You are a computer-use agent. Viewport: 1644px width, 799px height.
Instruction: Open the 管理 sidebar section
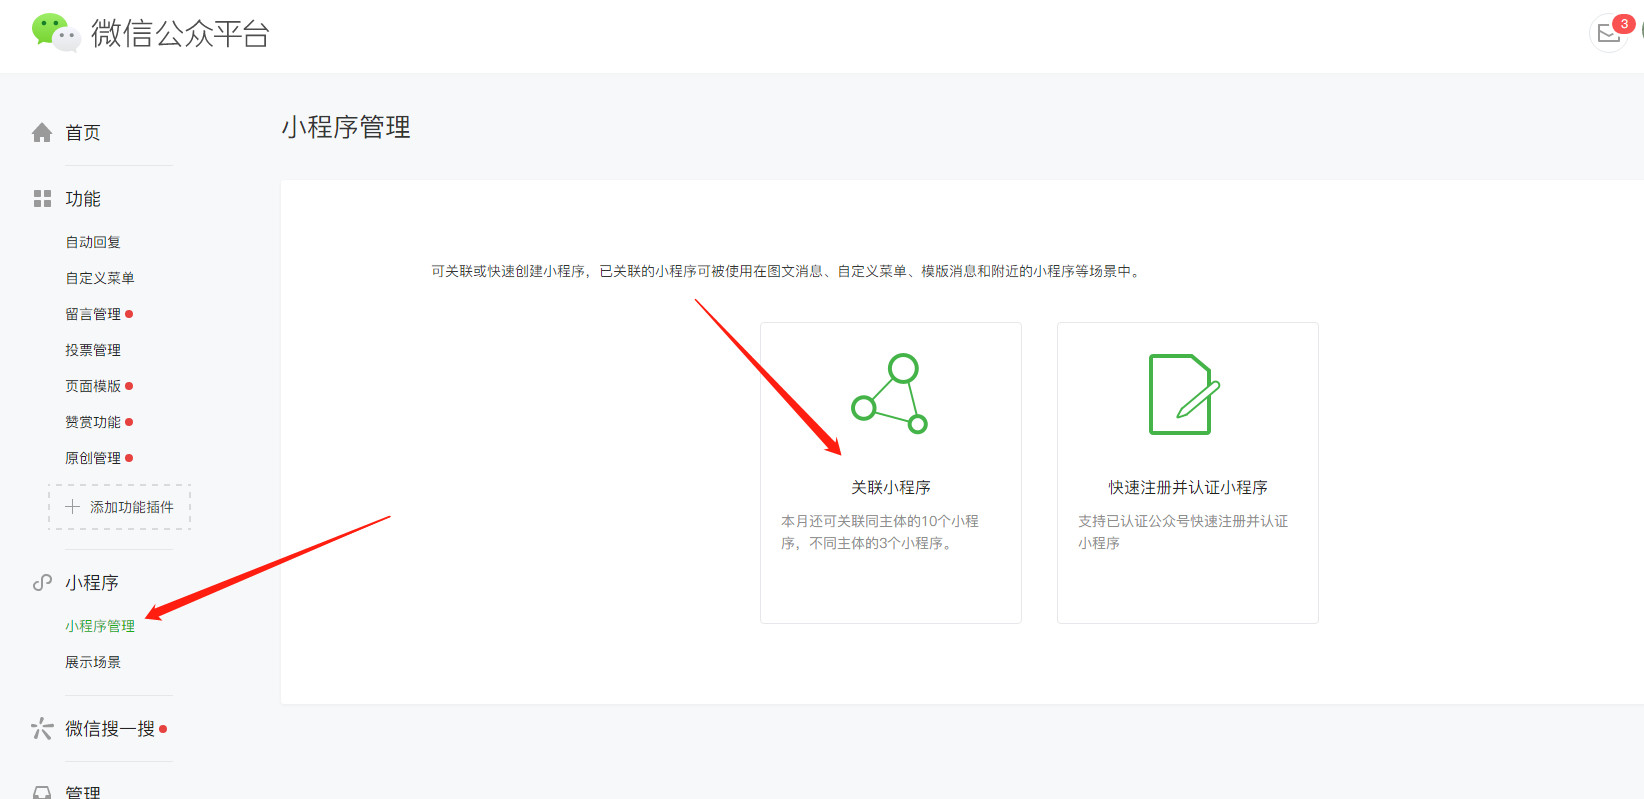(x=83, y=792)
